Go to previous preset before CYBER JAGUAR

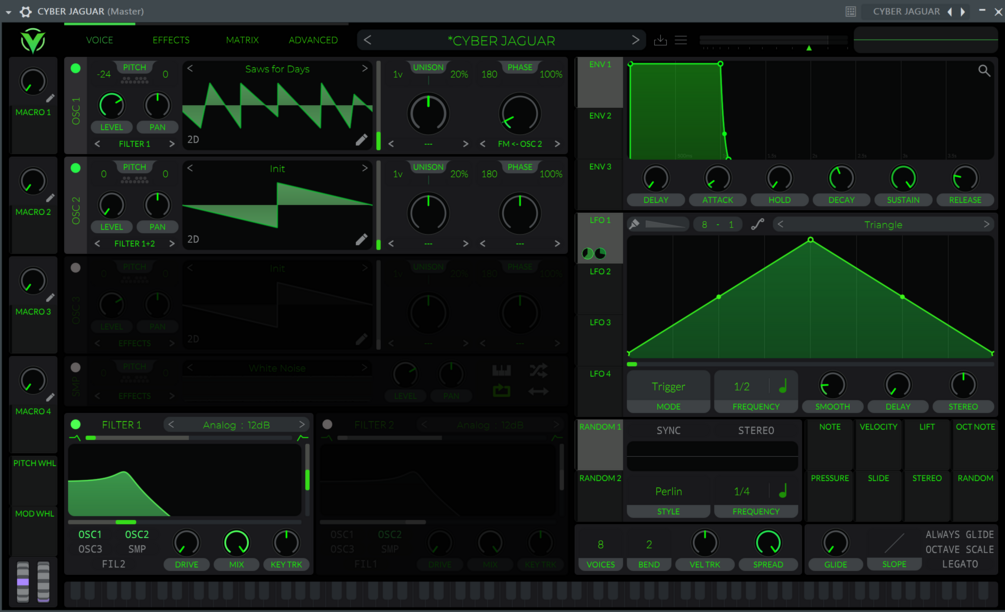pos(367,40)
